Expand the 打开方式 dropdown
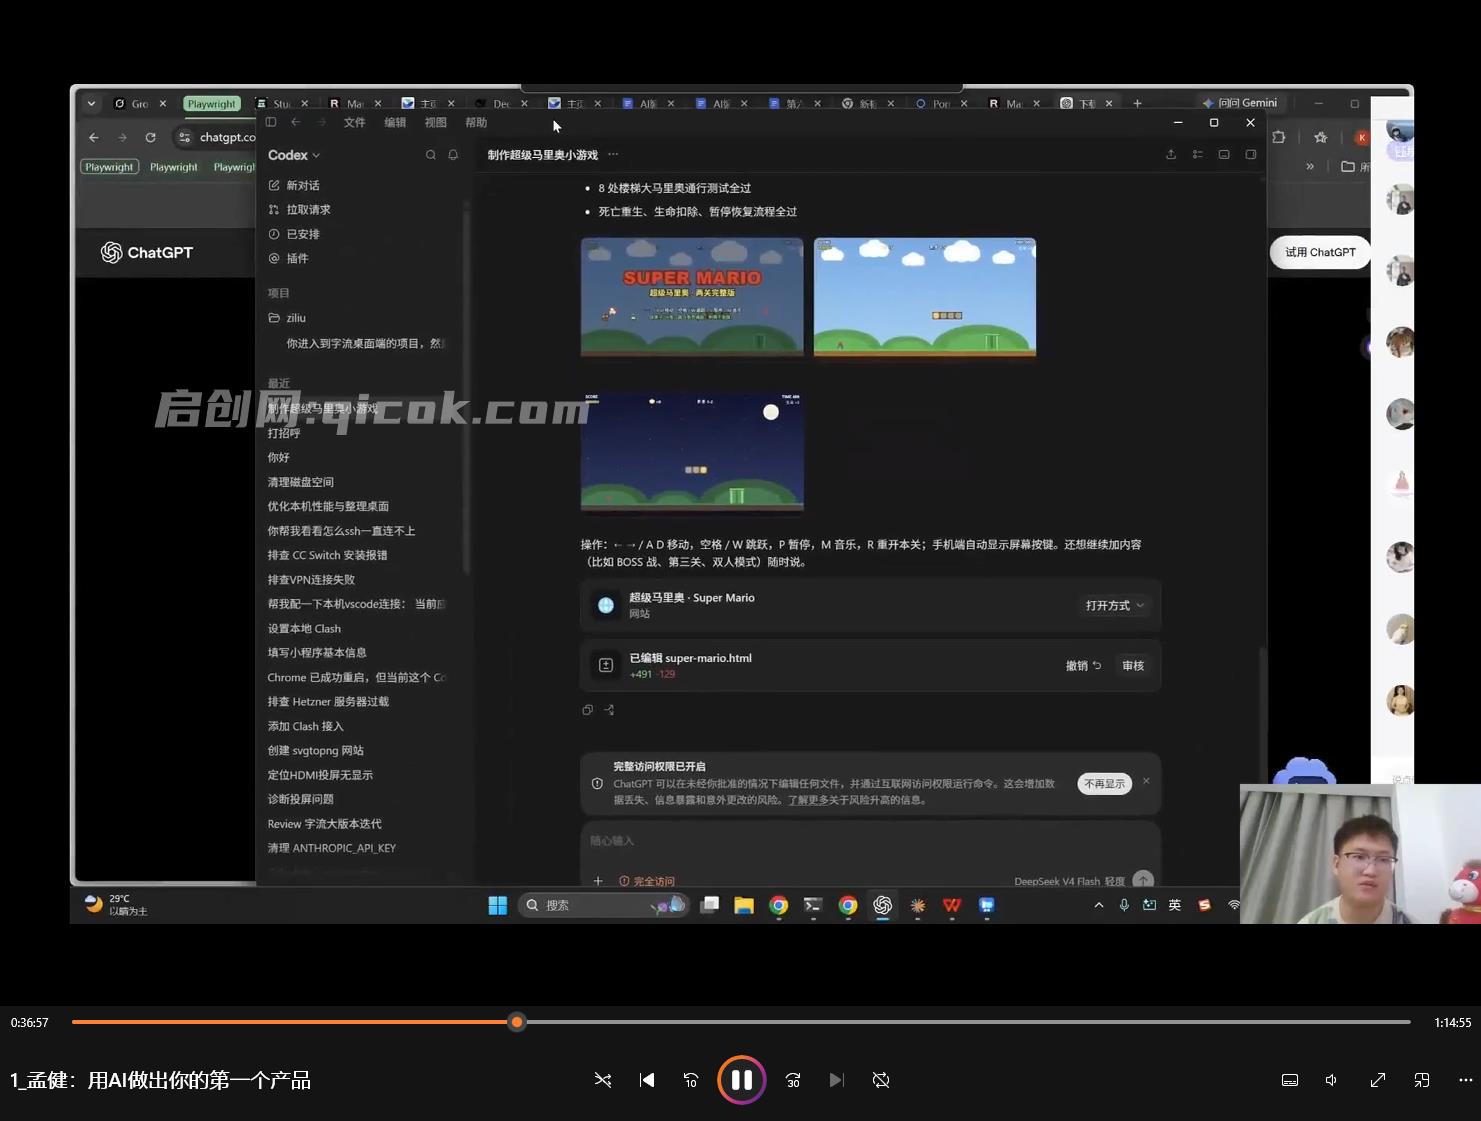 click(1115, 605)
